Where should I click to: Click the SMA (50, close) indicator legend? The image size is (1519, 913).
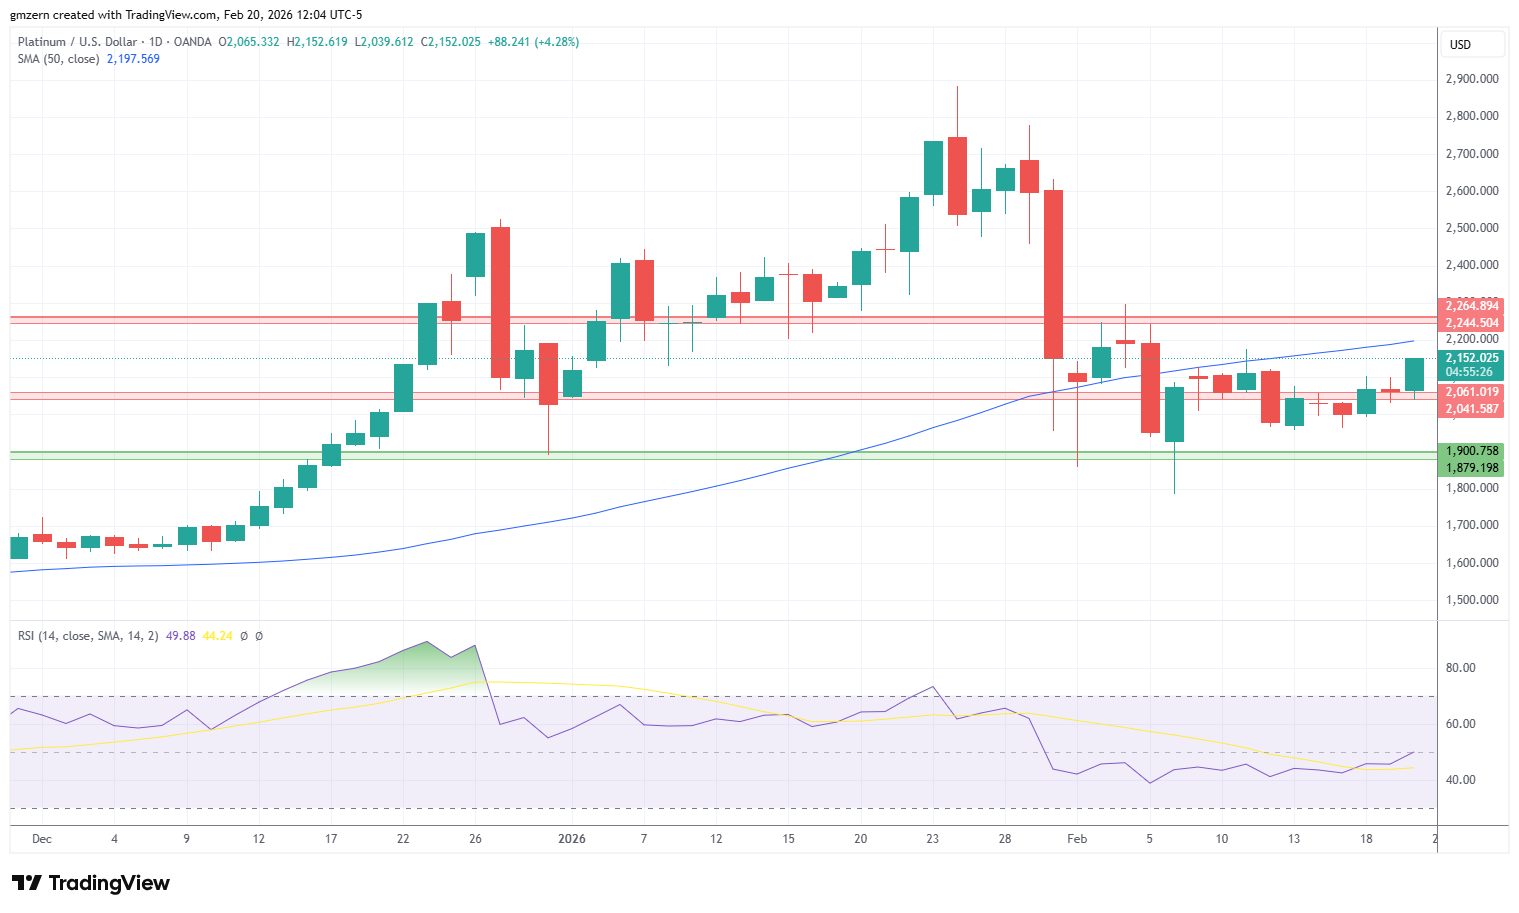point(59,59)
